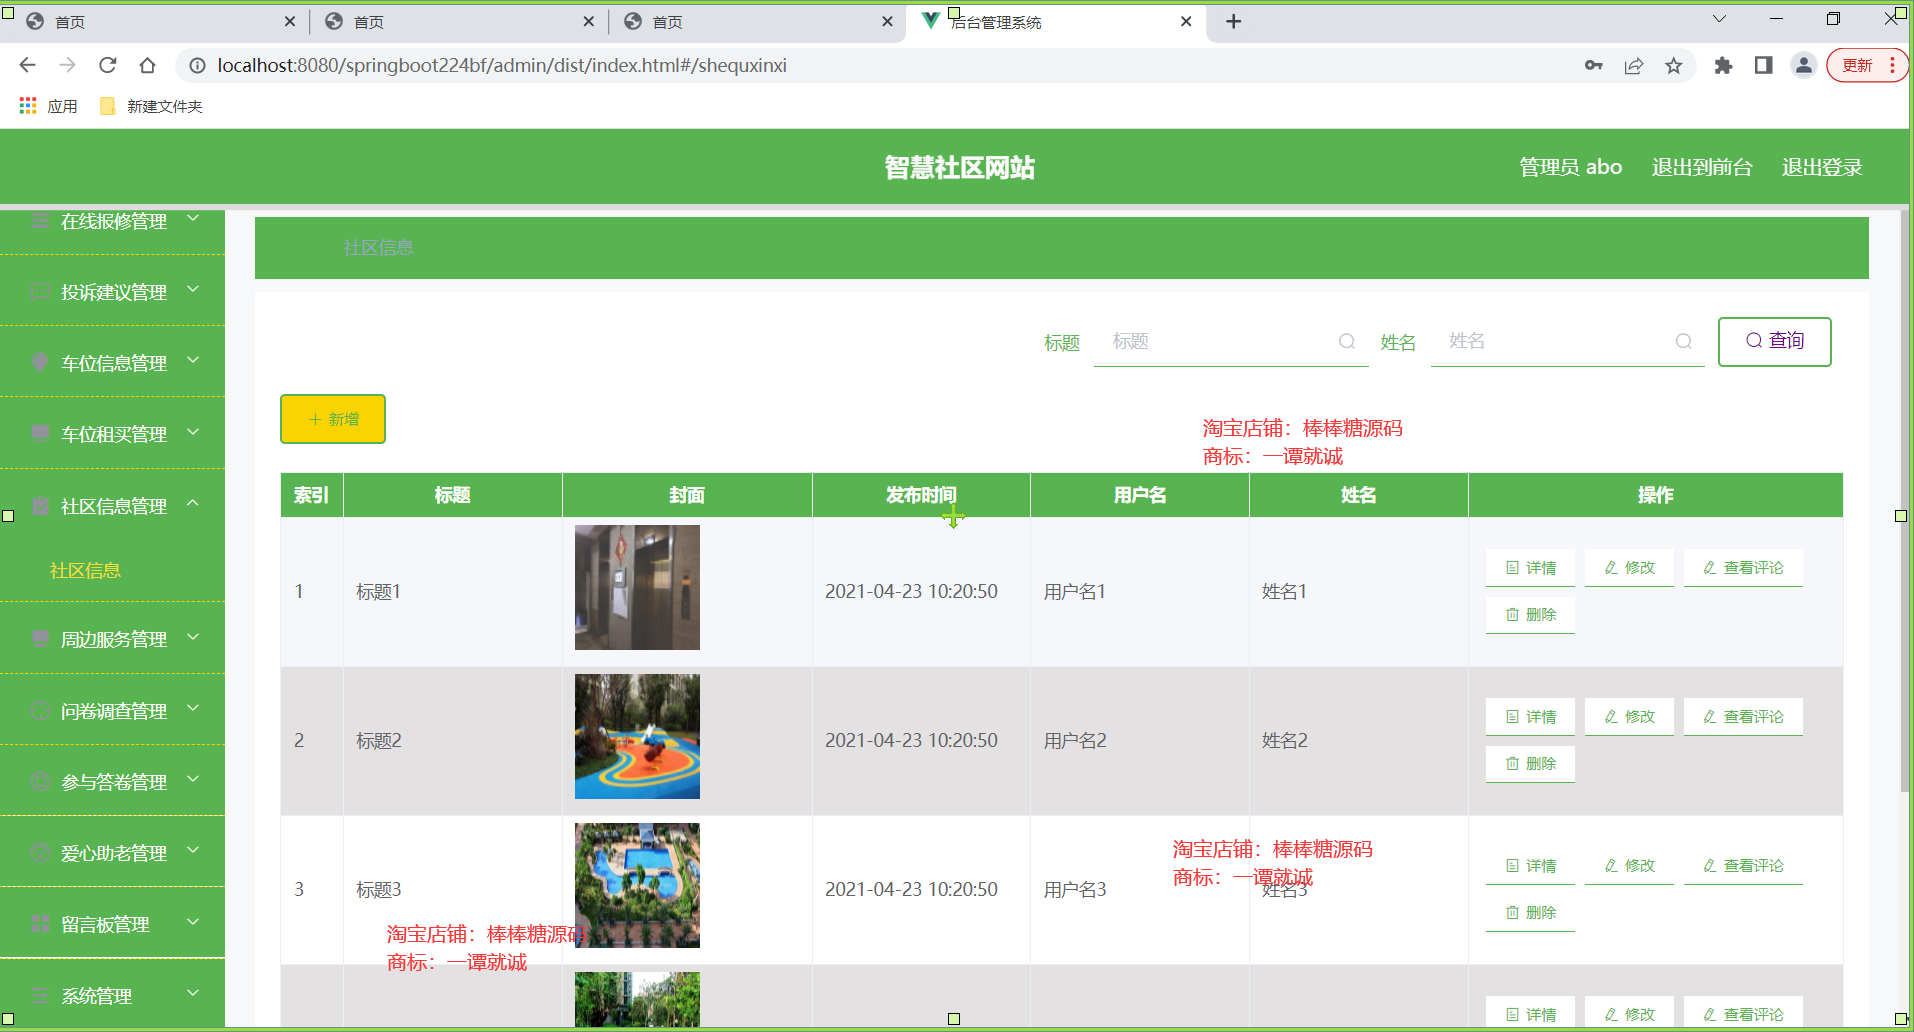Click the 发布时间 column header
Image resolution: width=1914 pixels, height=1032 pixels.
click(921, 495)
